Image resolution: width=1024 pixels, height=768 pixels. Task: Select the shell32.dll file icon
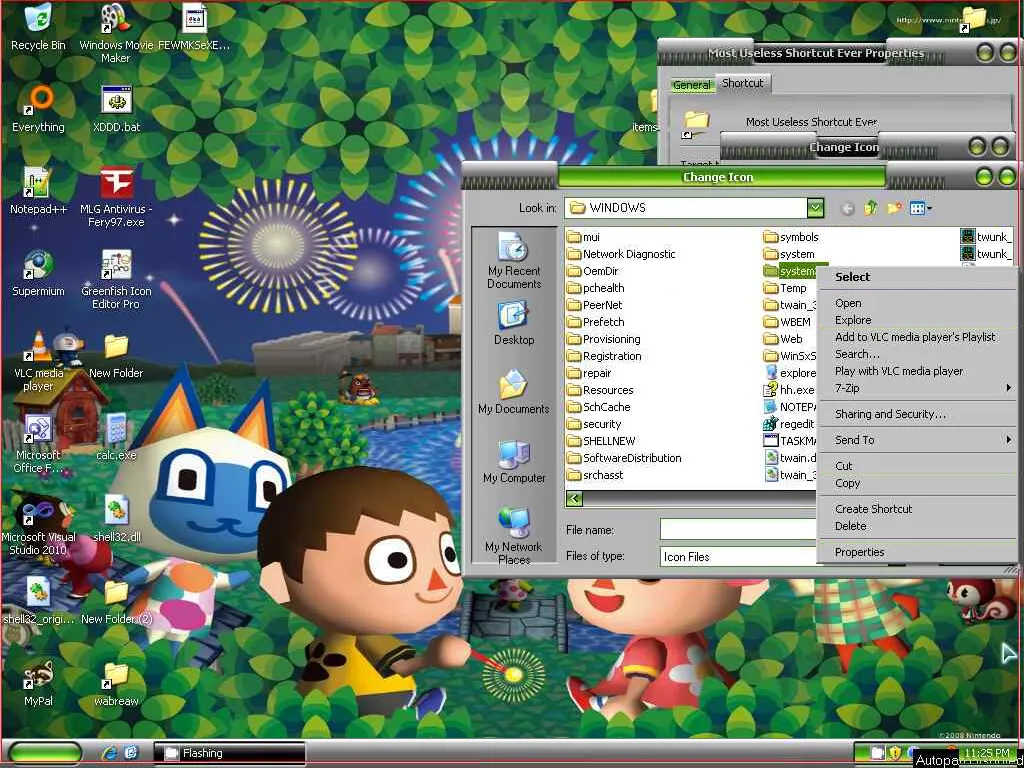coord(116,519)
